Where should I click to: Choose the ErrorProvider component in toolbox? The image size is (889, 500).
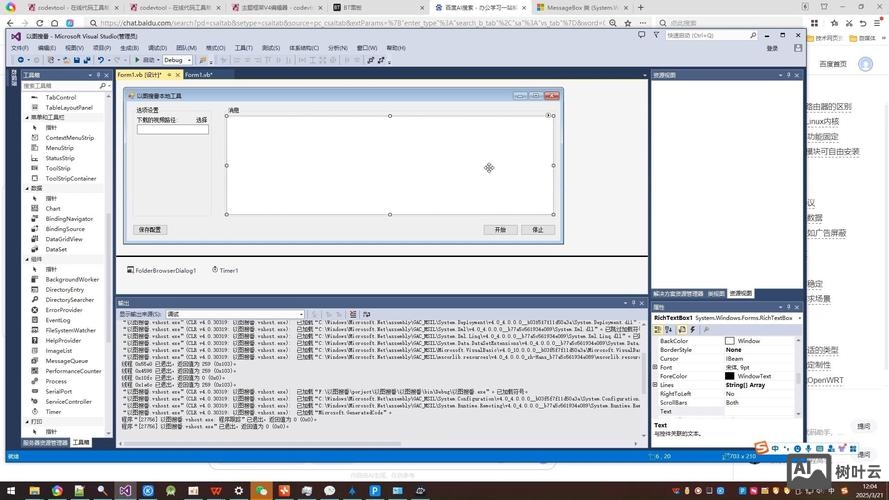tap(64, 310)
